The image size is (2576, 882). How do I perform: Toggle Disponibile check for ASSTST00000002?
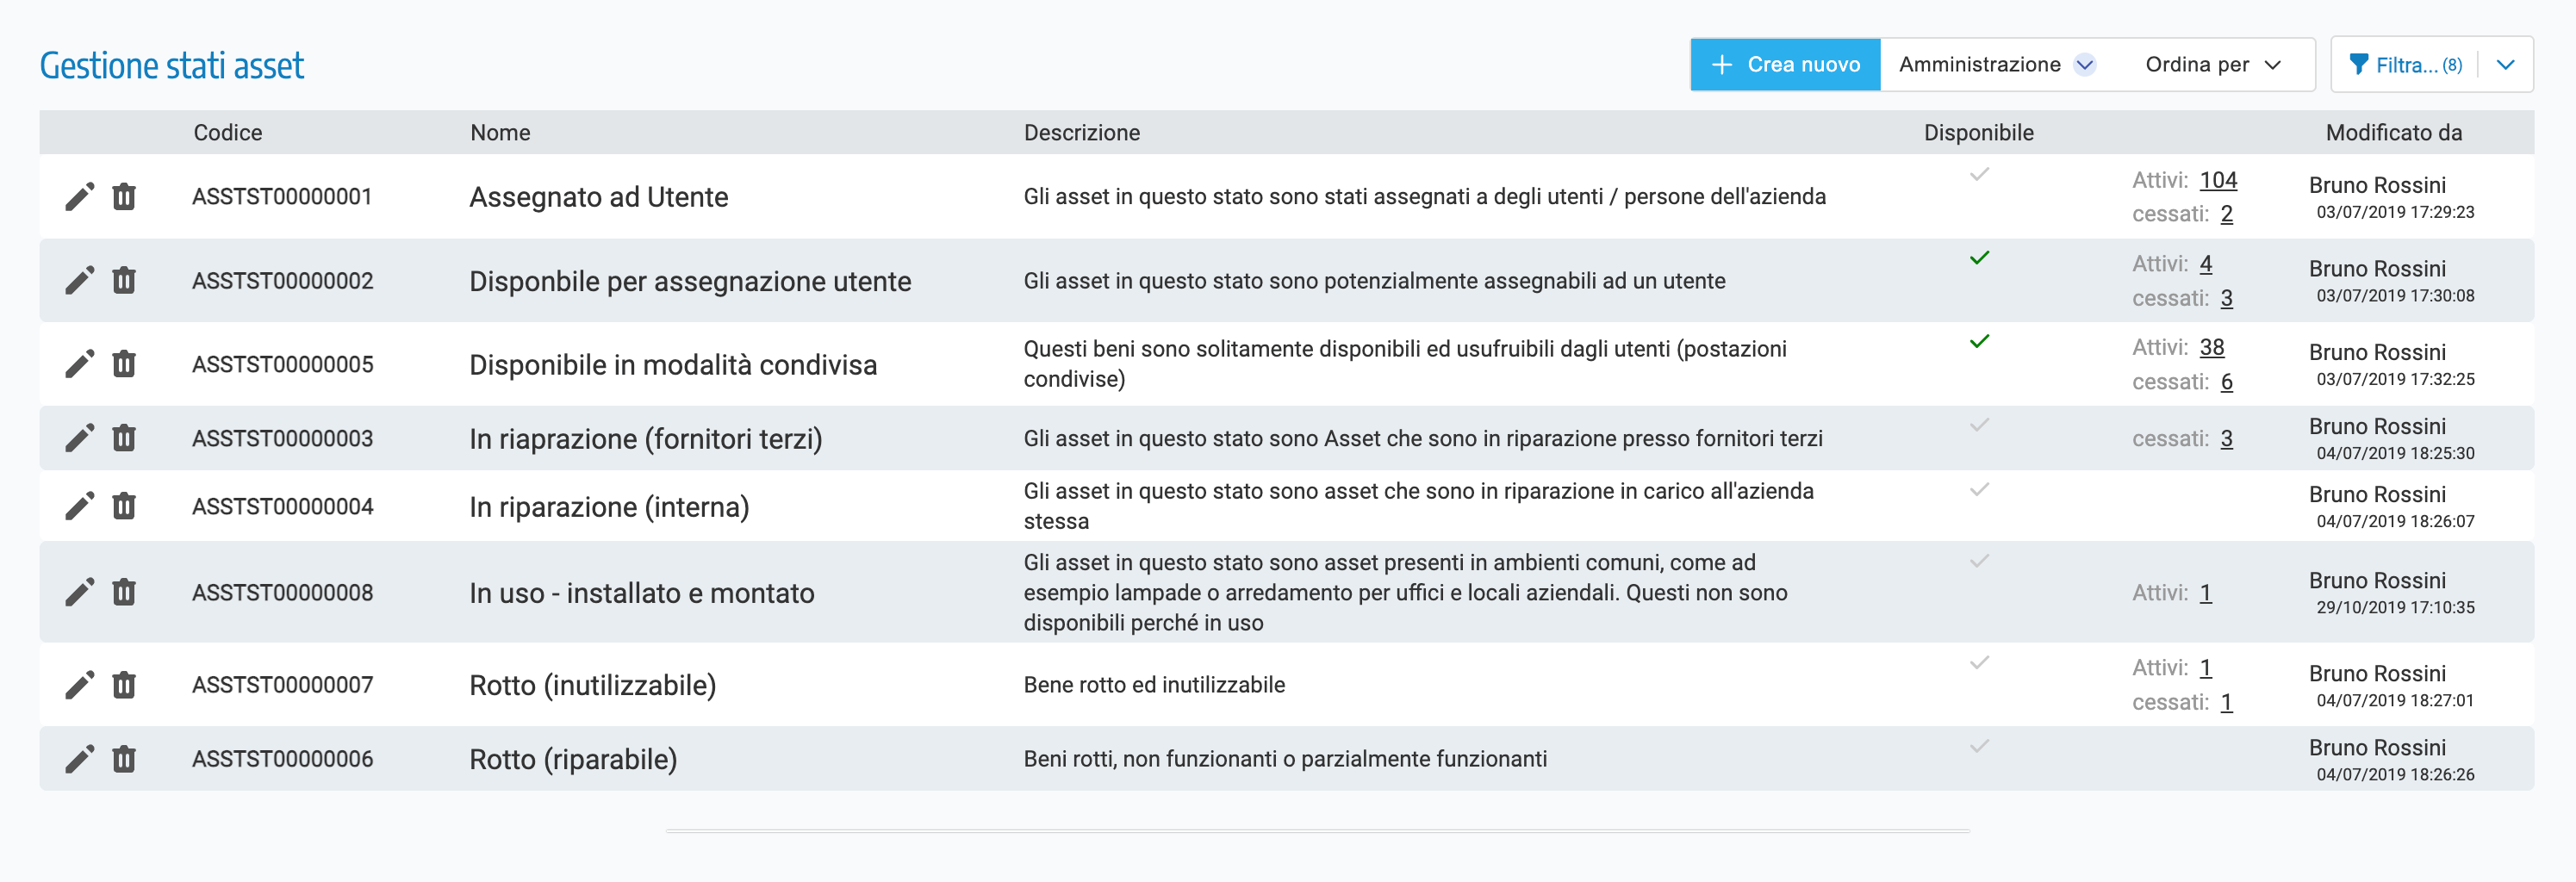1979,259
